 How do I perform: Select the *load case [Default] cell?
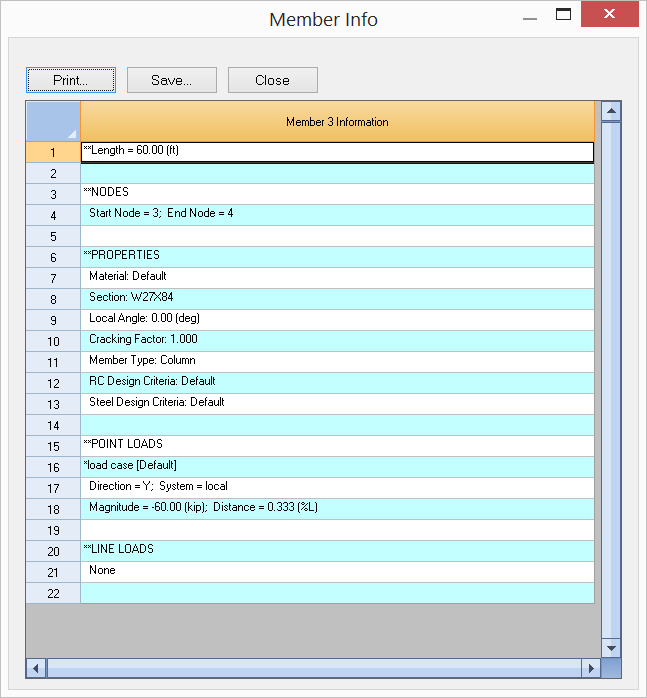337,467
